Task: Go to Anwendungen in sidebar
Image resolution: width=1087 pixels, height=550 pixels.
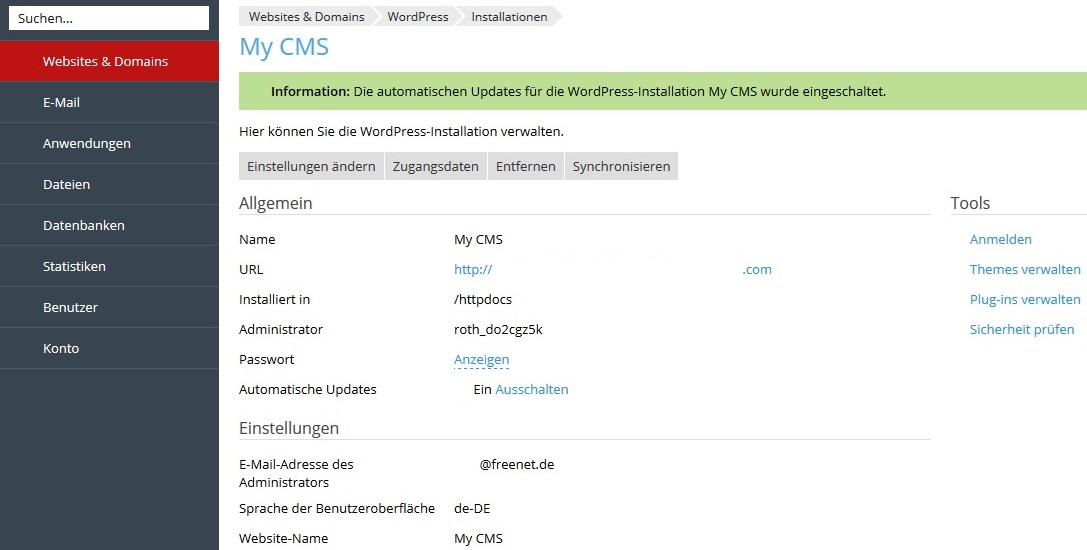Action: 110,144
